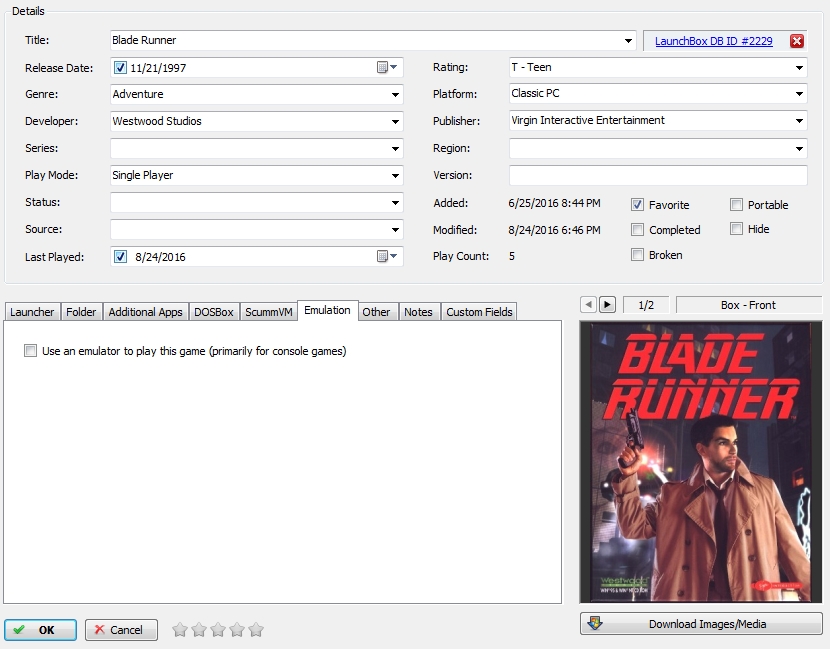830x649 pixels.
Task: Click the Play Count value 5
Action: click(512, 256)
